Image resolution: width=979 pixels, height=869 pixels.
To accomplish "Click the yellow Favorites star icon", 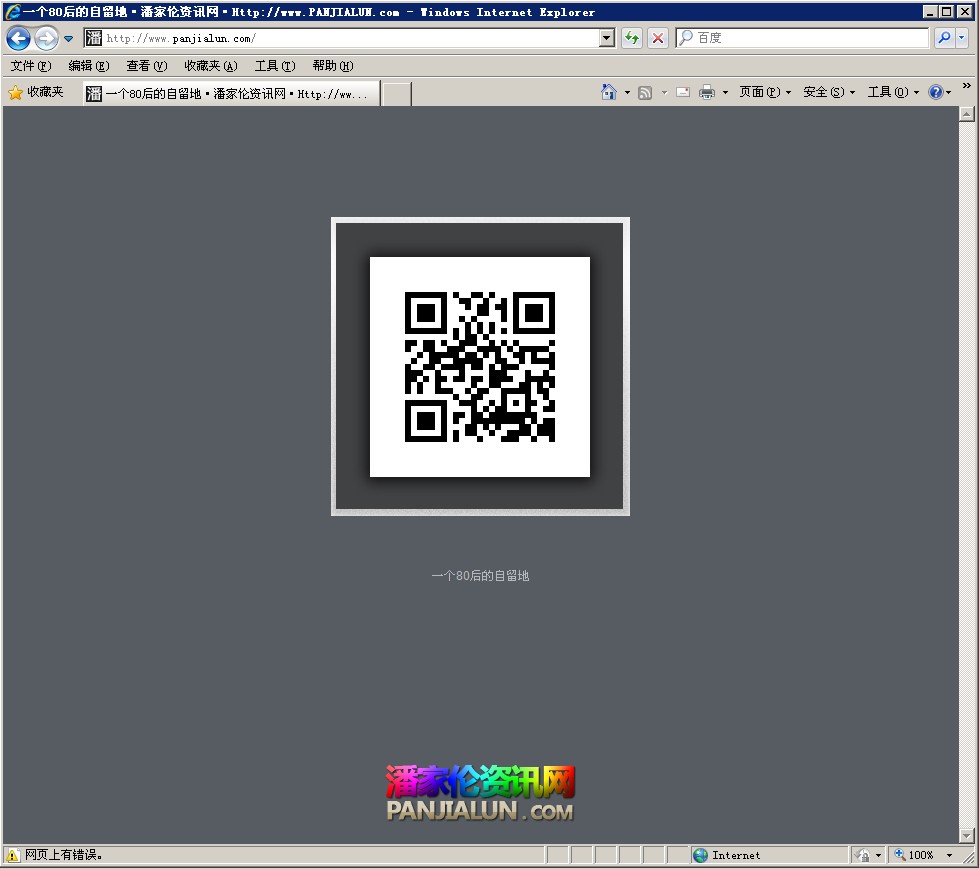I will [x=18, y=91].
